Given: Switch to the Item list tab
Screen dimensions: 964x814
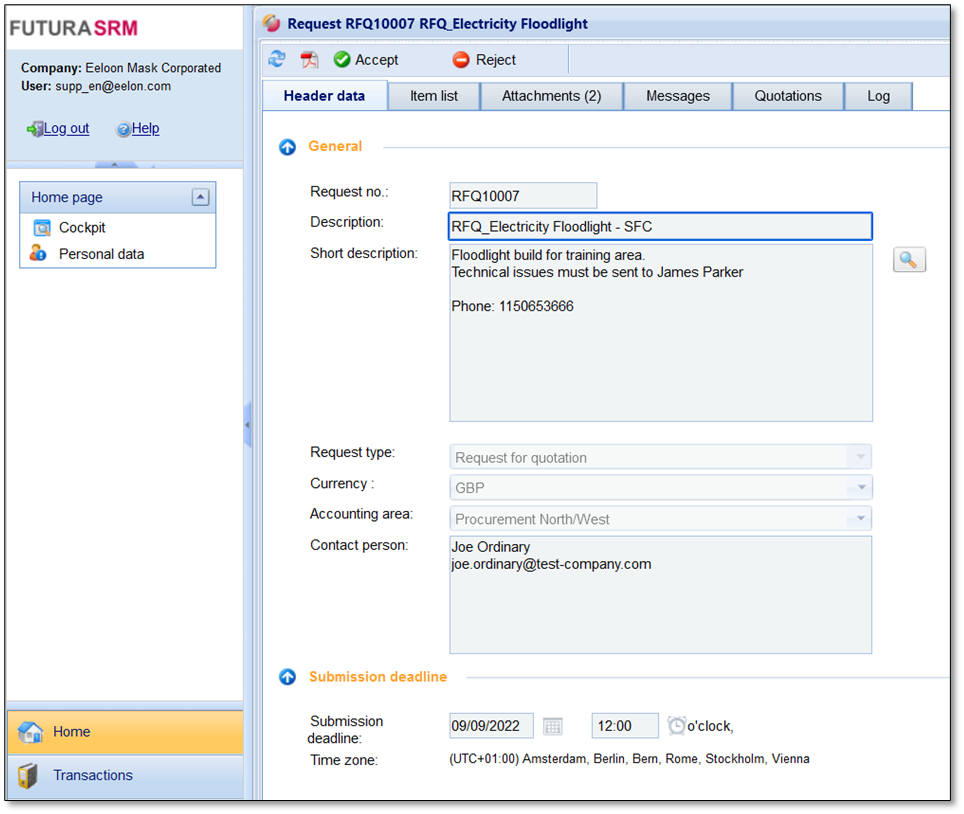Looking at the screenshot, I should tap(435, 96).
